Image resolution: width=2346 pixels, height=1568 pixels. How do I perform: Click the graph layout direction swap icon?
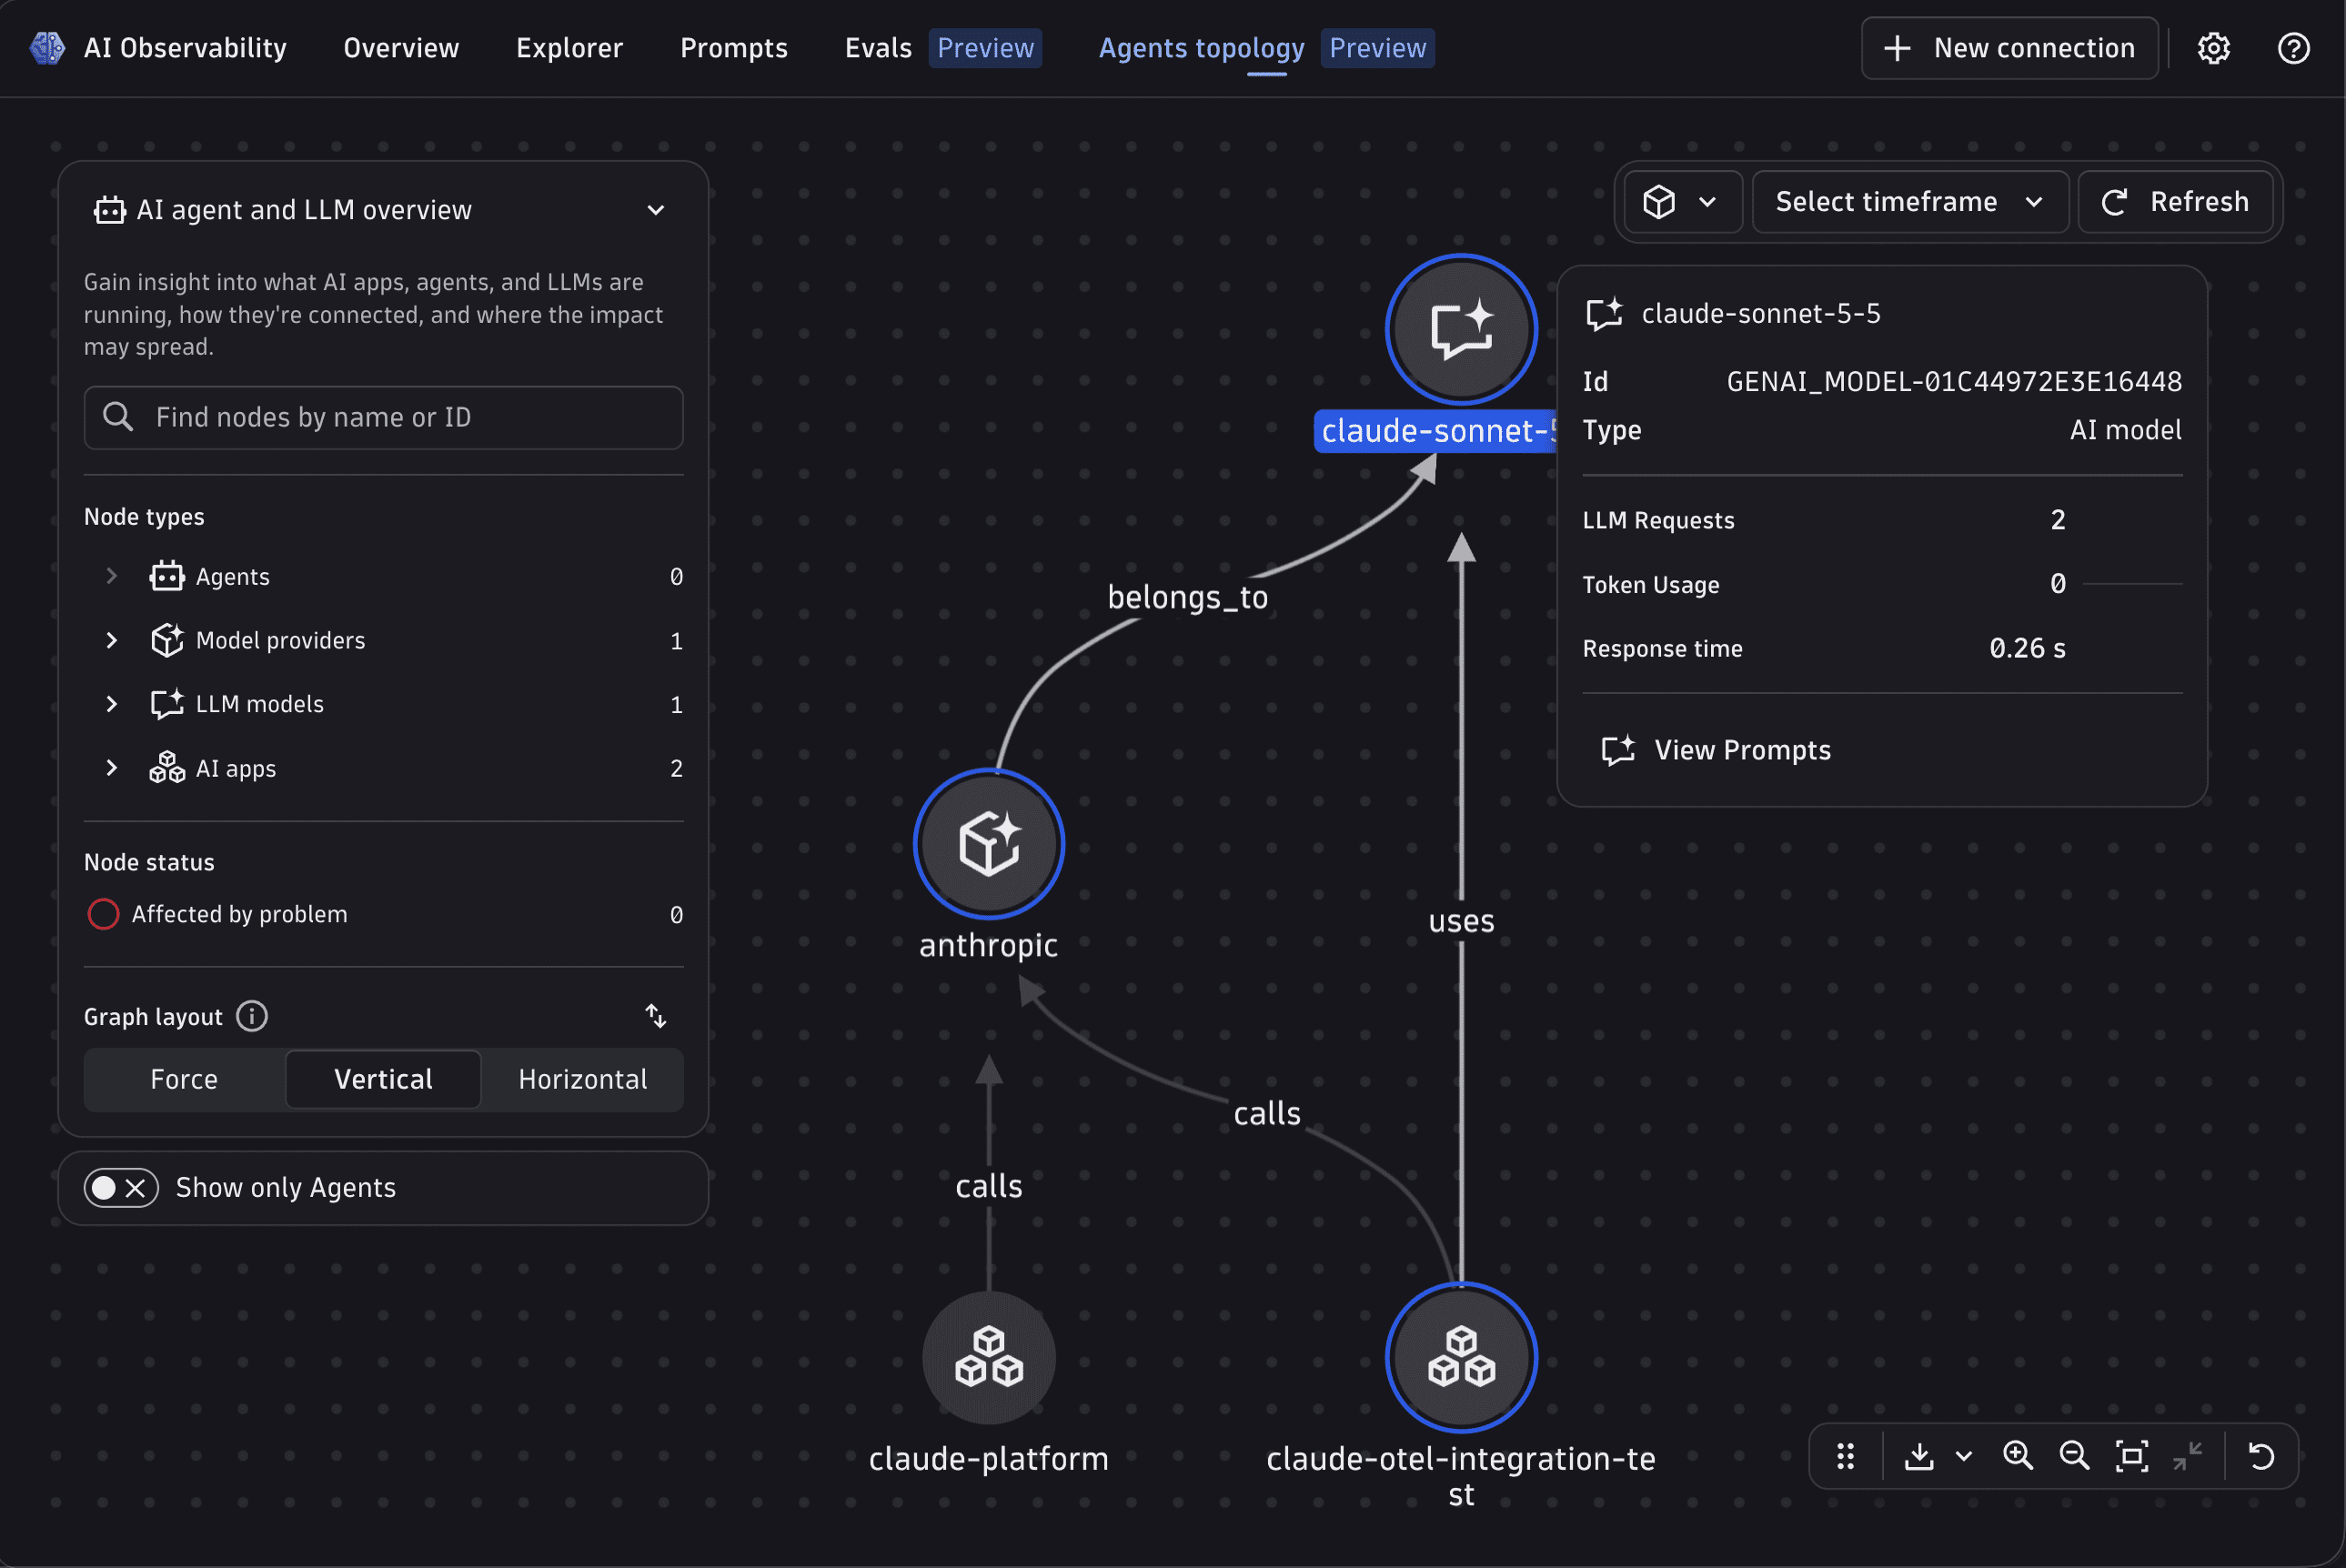pyautogui.click(x=656, y=1017)
